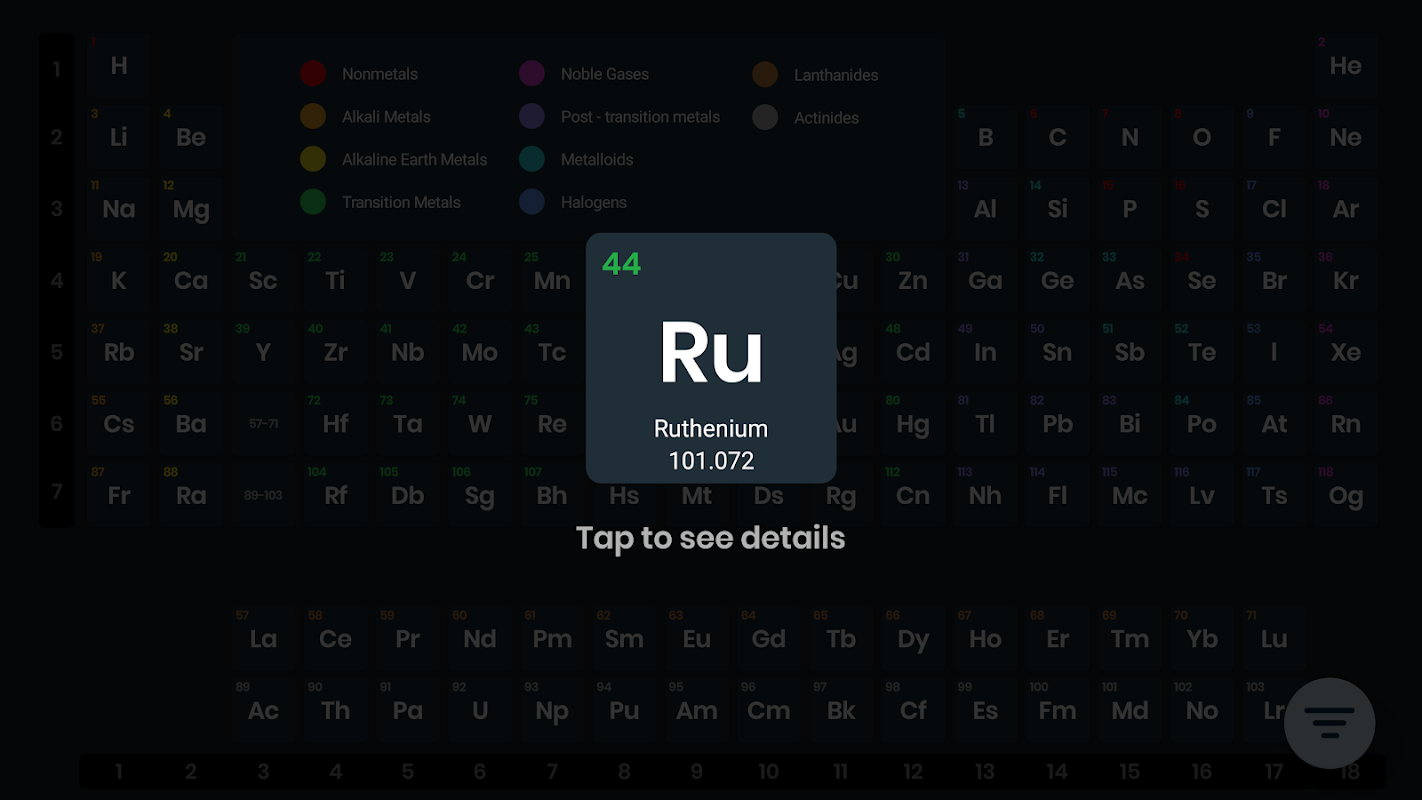Tap the Ruthenium element card
The width and height of the screenshot is (1422, 800).
pos(711,358)
